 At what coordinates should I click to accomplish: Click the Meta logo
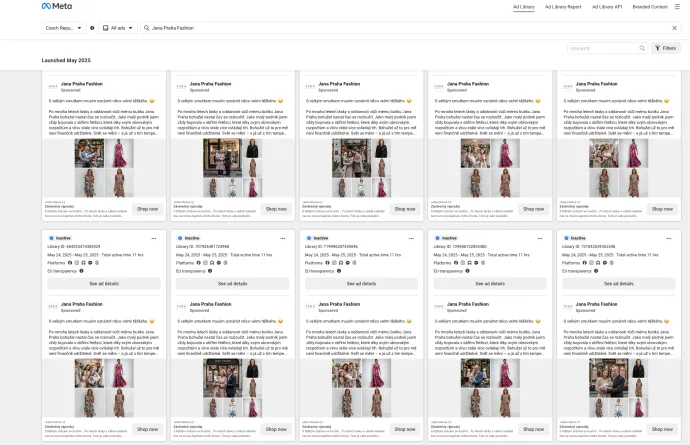57,6
